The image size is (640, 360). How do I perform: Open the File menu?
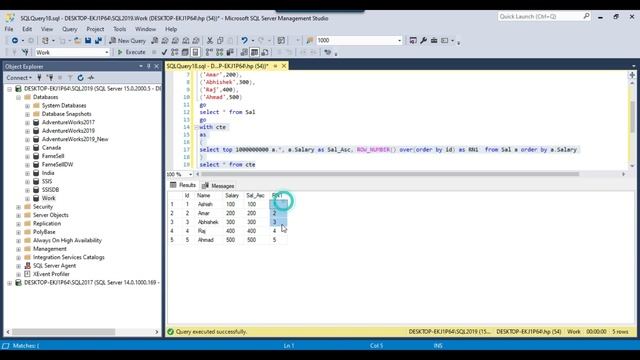point(9,29)
